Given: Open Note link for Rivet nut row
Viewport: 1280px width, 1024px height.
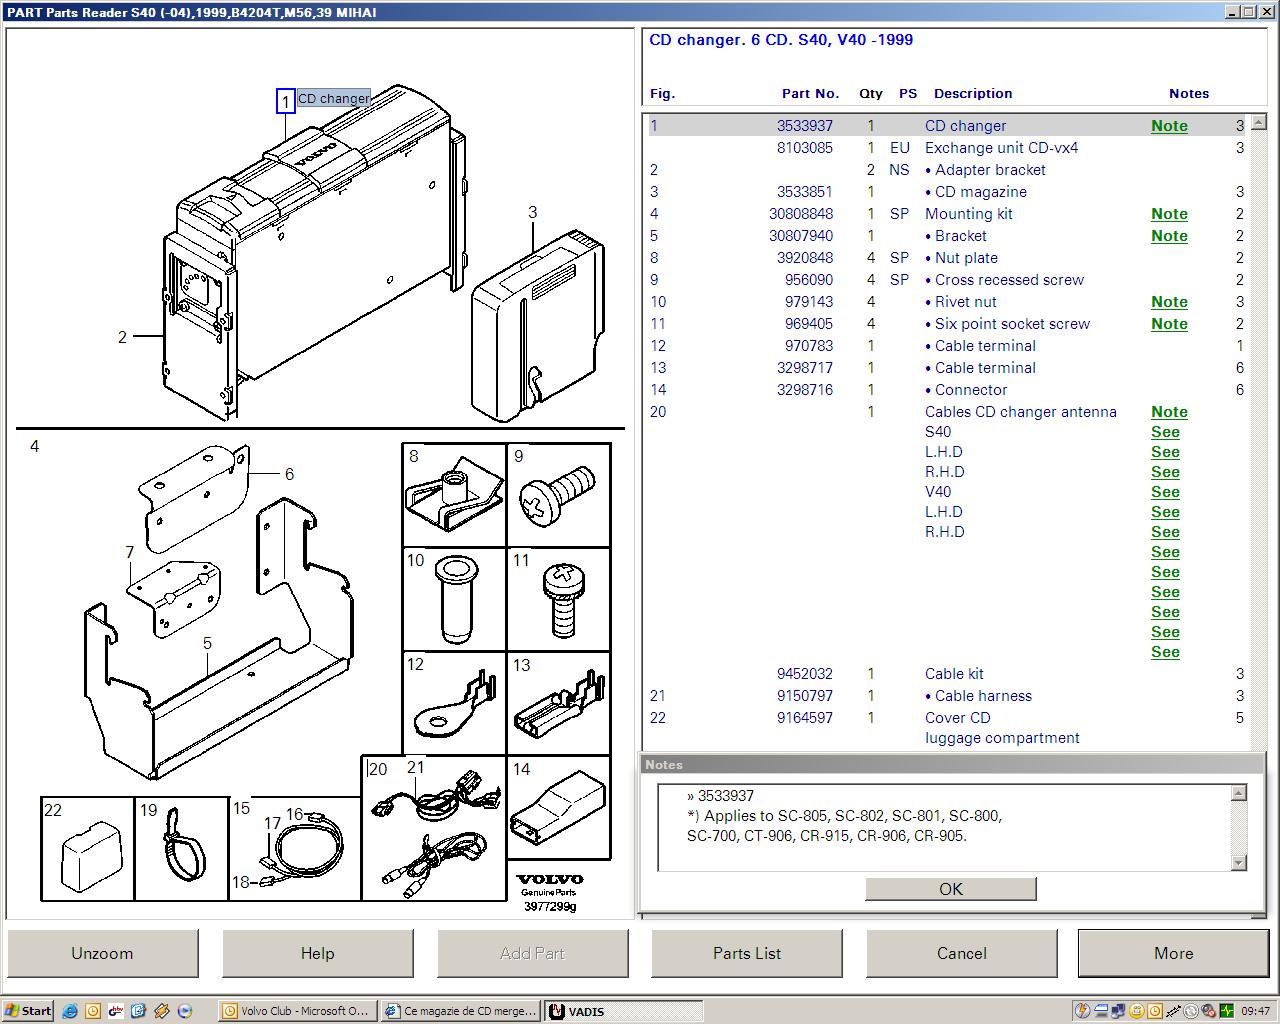Looking at the screenshot, I should 1169,302.
